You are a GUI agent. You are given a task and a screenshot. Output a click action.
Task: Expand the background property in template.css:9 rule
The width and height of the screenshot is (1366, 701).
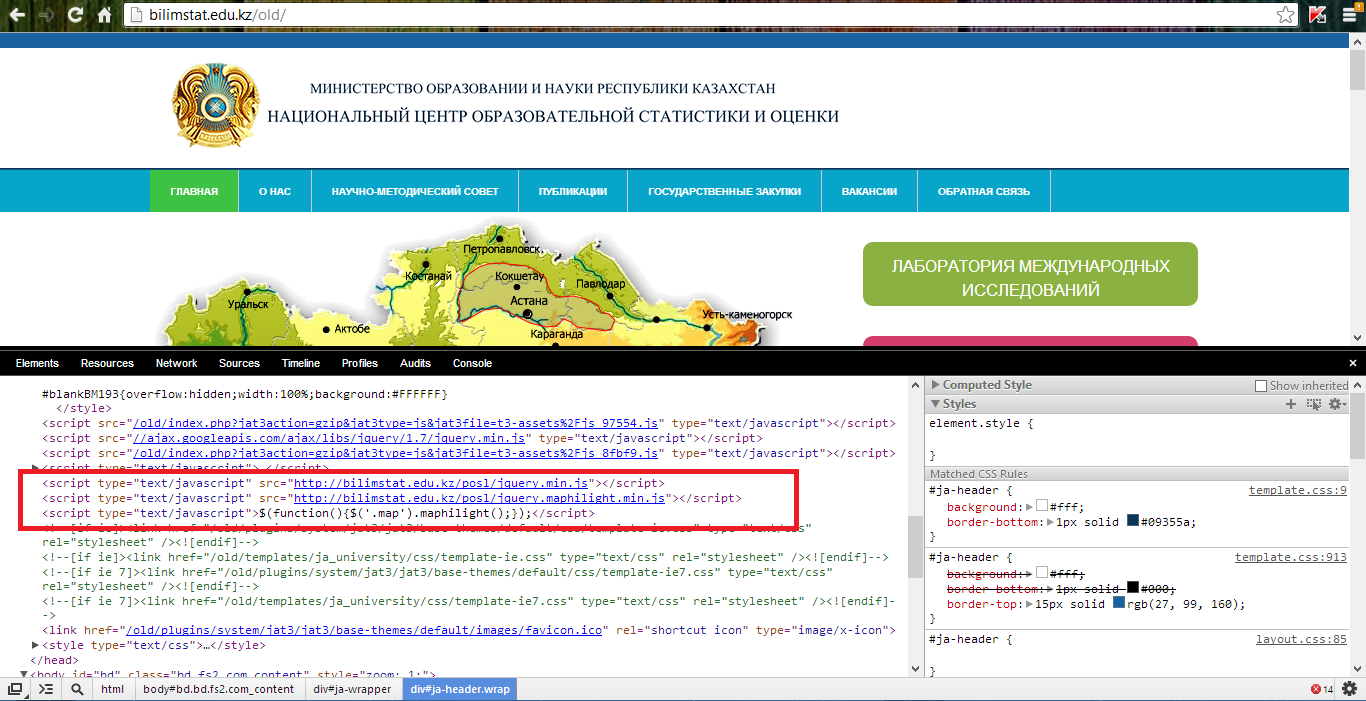point(1030,507)
